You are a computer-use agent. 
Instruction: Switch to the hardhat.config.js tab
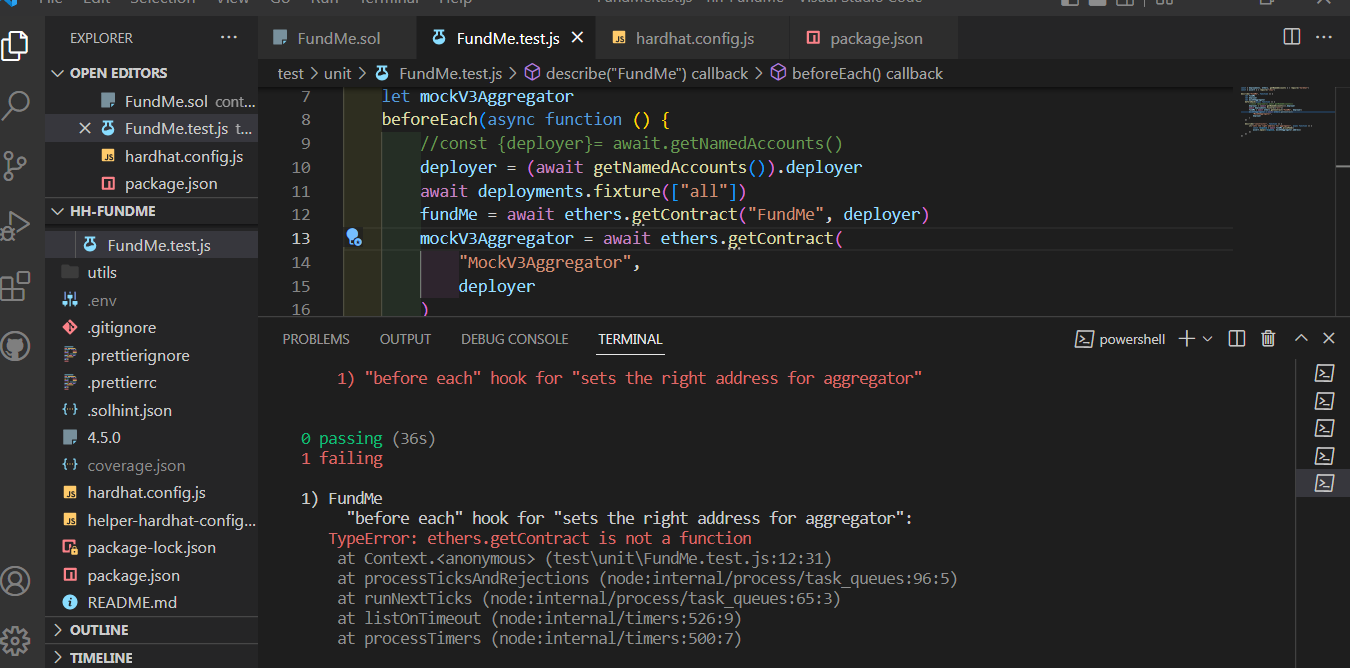tap(694, 39)
